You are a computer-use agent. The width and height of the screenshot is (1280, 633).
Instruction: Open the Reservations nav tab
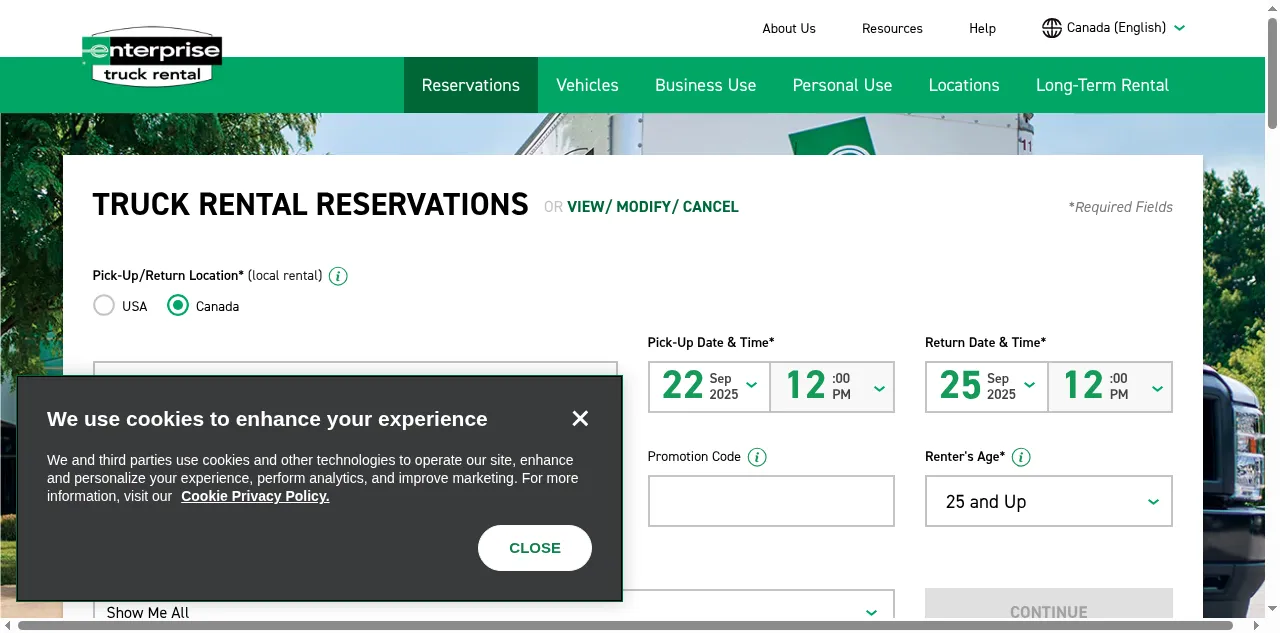point(471,85)
